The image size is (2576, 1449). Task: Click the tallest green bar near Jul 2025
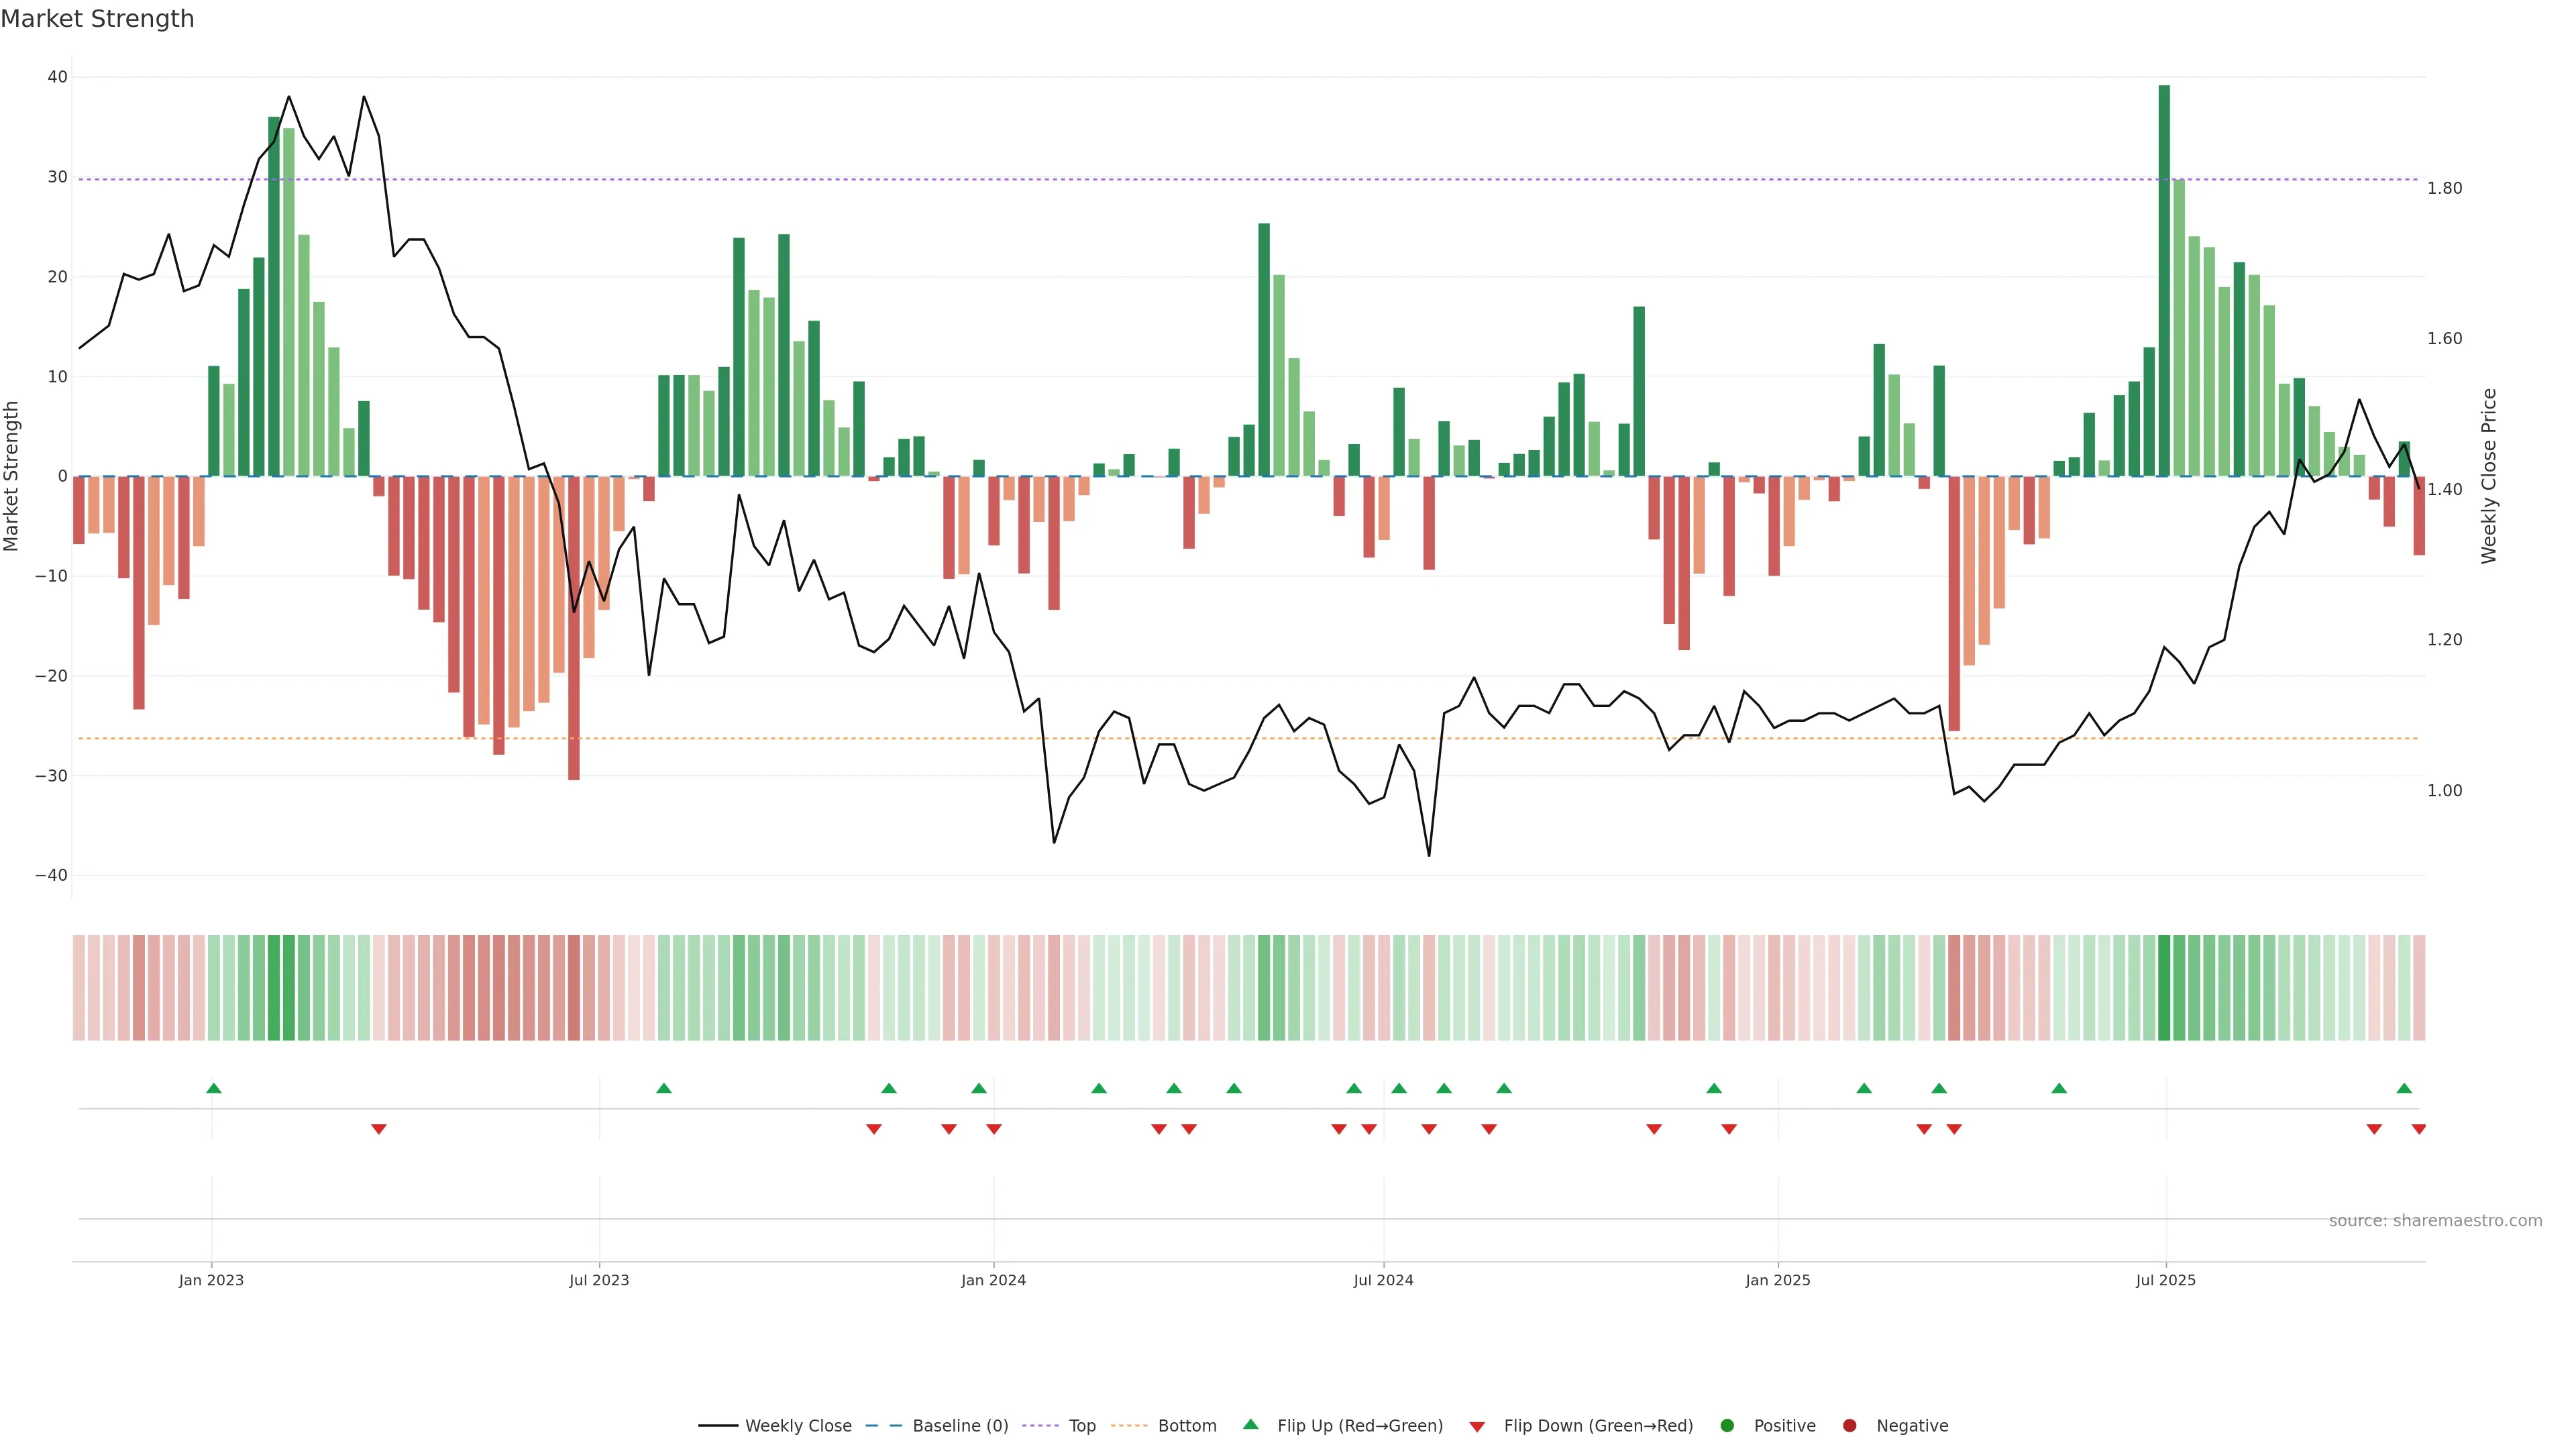click(x=2164, y=280)
